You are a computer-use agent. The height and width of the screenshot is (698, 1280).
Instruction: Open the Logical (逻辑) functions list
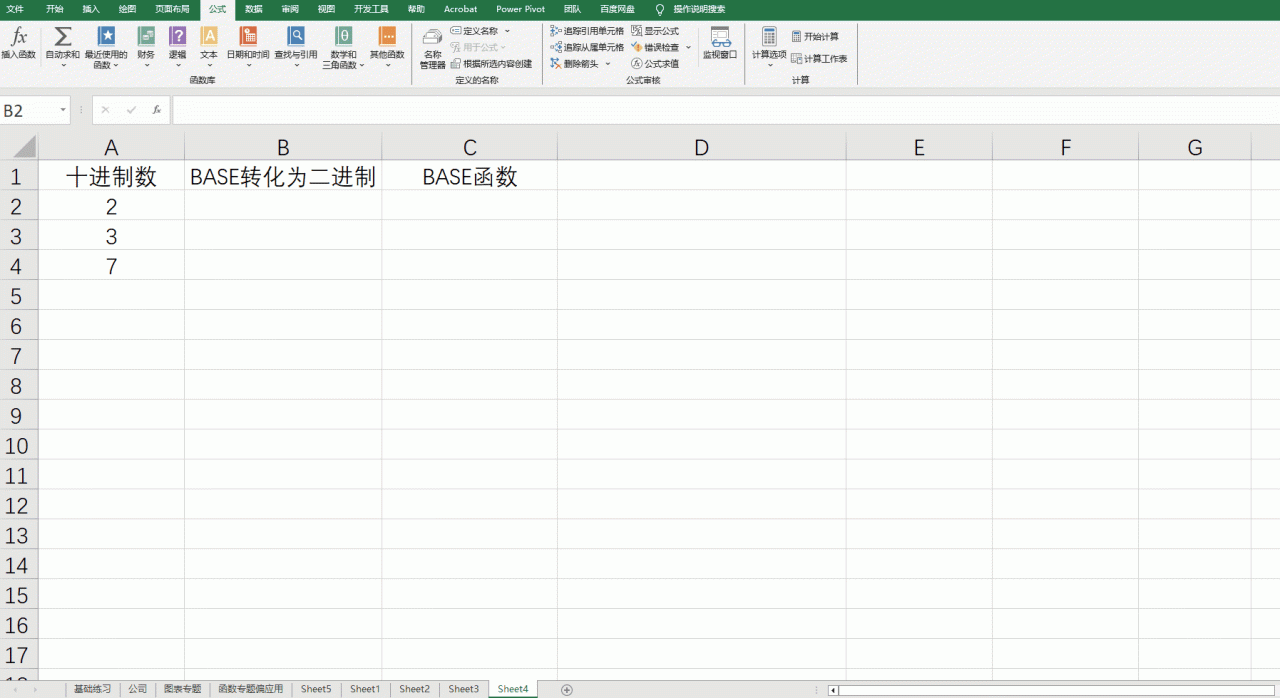(x=177, y=46)
